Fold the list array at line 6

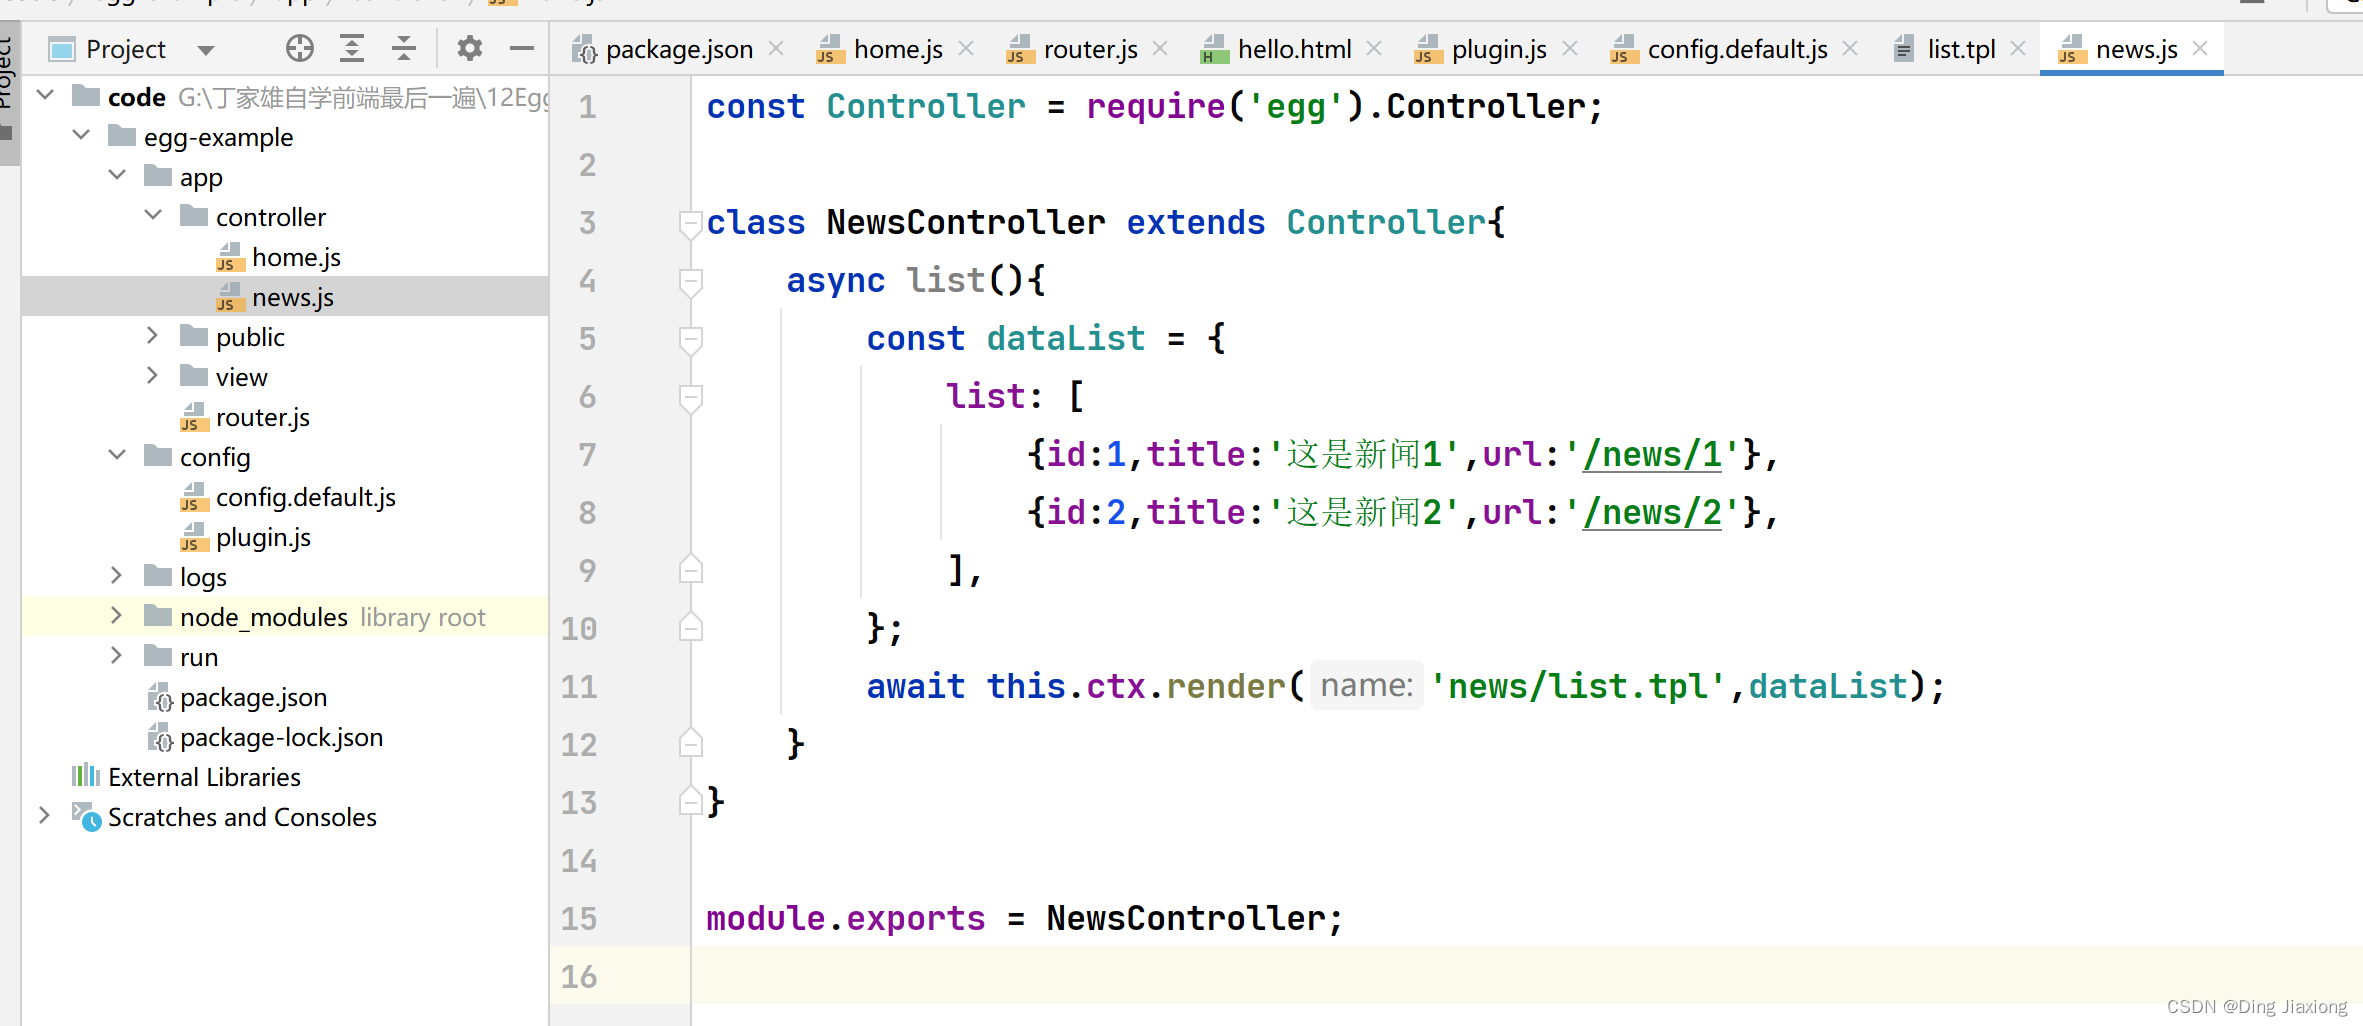[690, 397]
